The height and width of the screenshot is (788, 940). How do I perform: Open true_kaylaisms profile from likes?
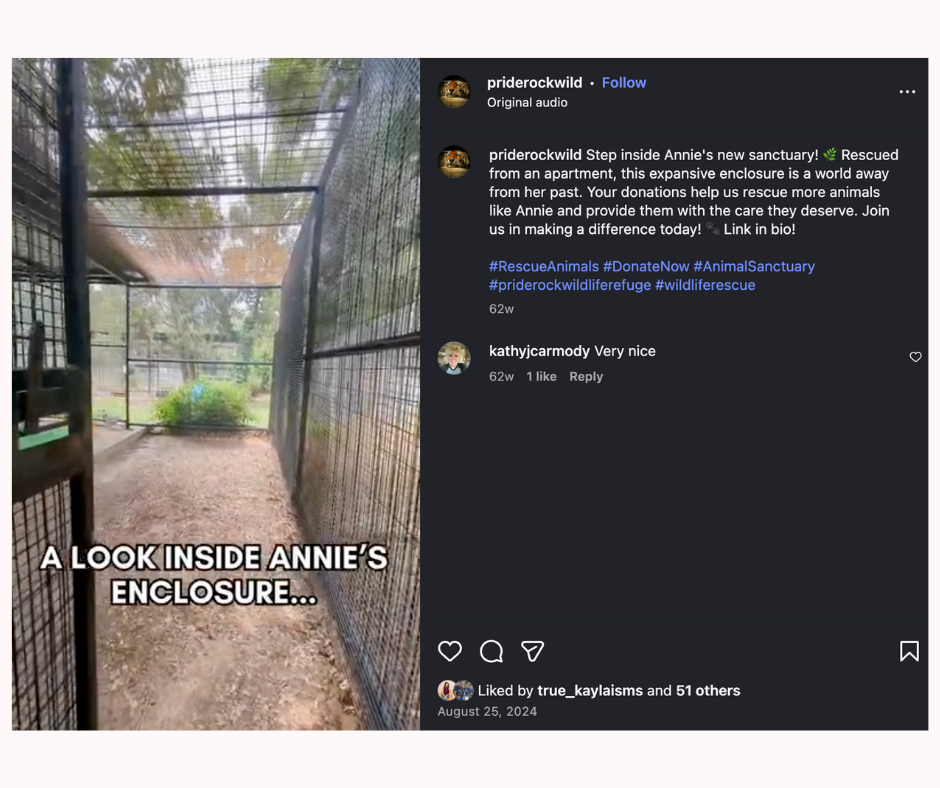[590, 691]
